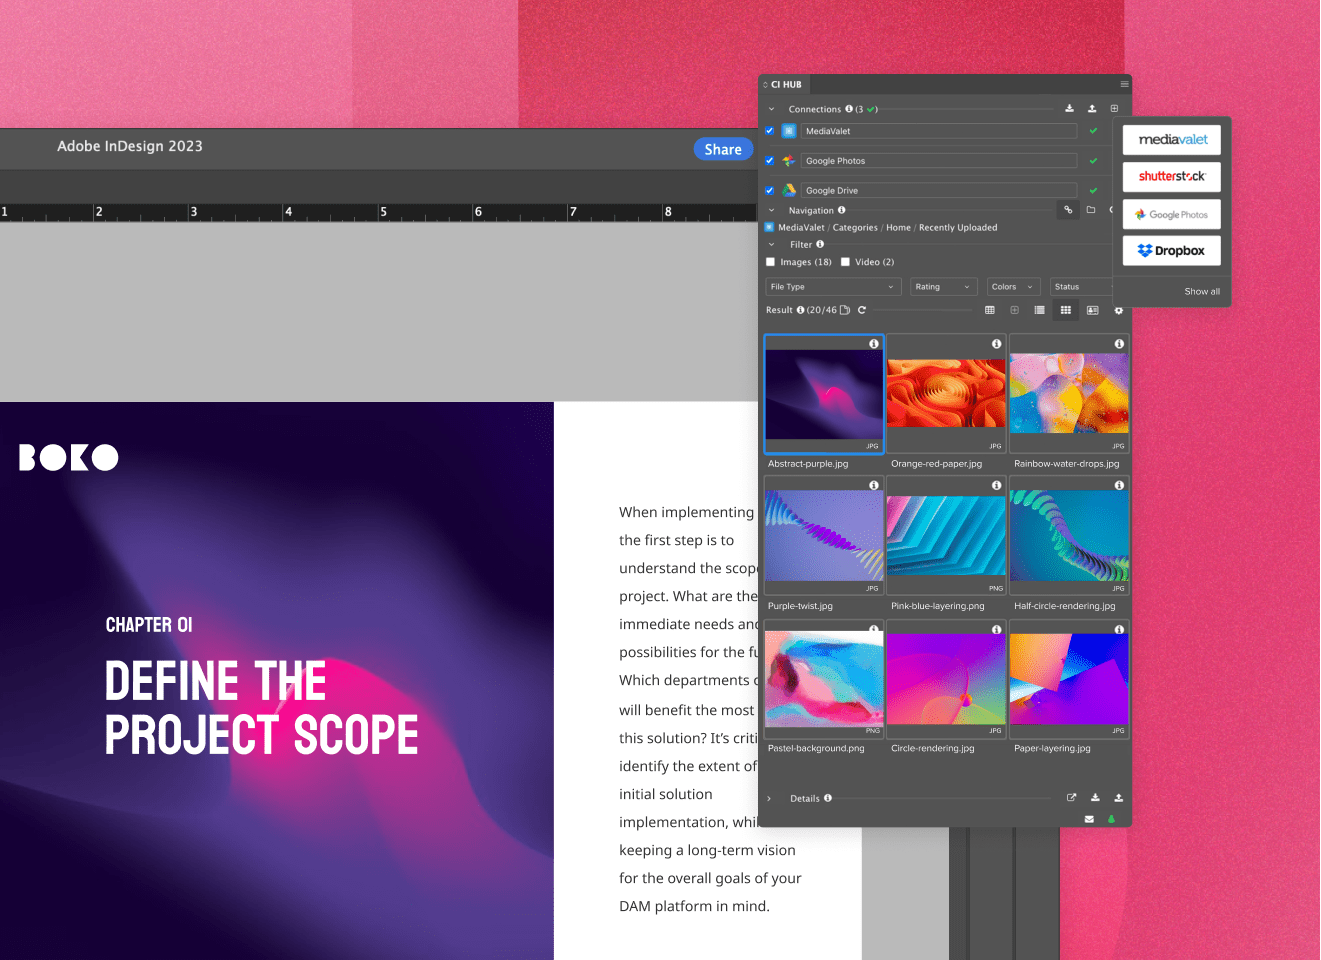Select the grid view icon in results toolbar

pos(1066,310)
